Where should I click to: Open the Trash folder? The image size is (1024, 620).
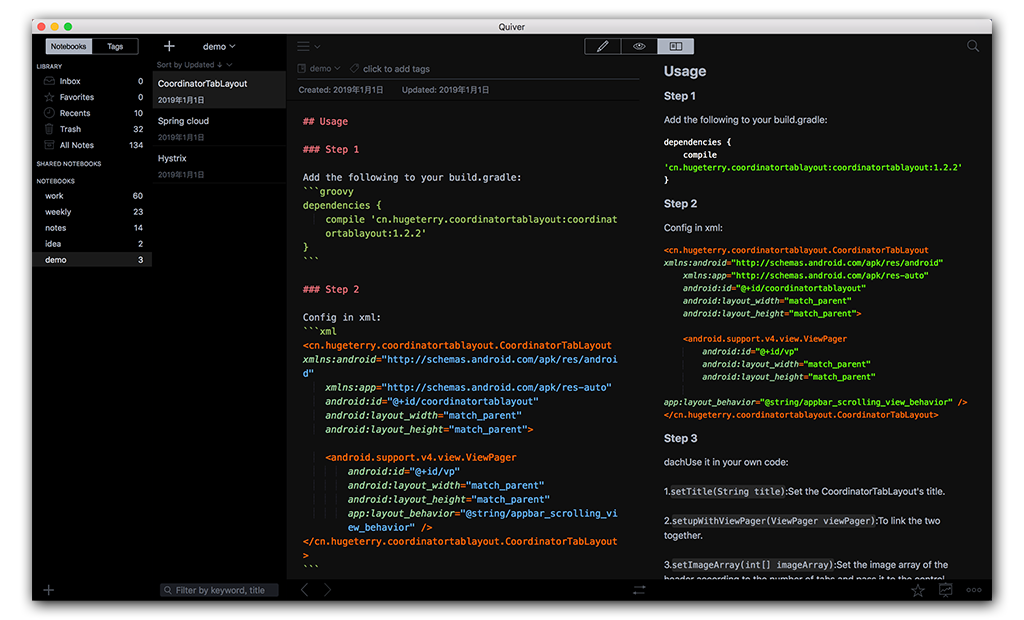coord(93,129)
